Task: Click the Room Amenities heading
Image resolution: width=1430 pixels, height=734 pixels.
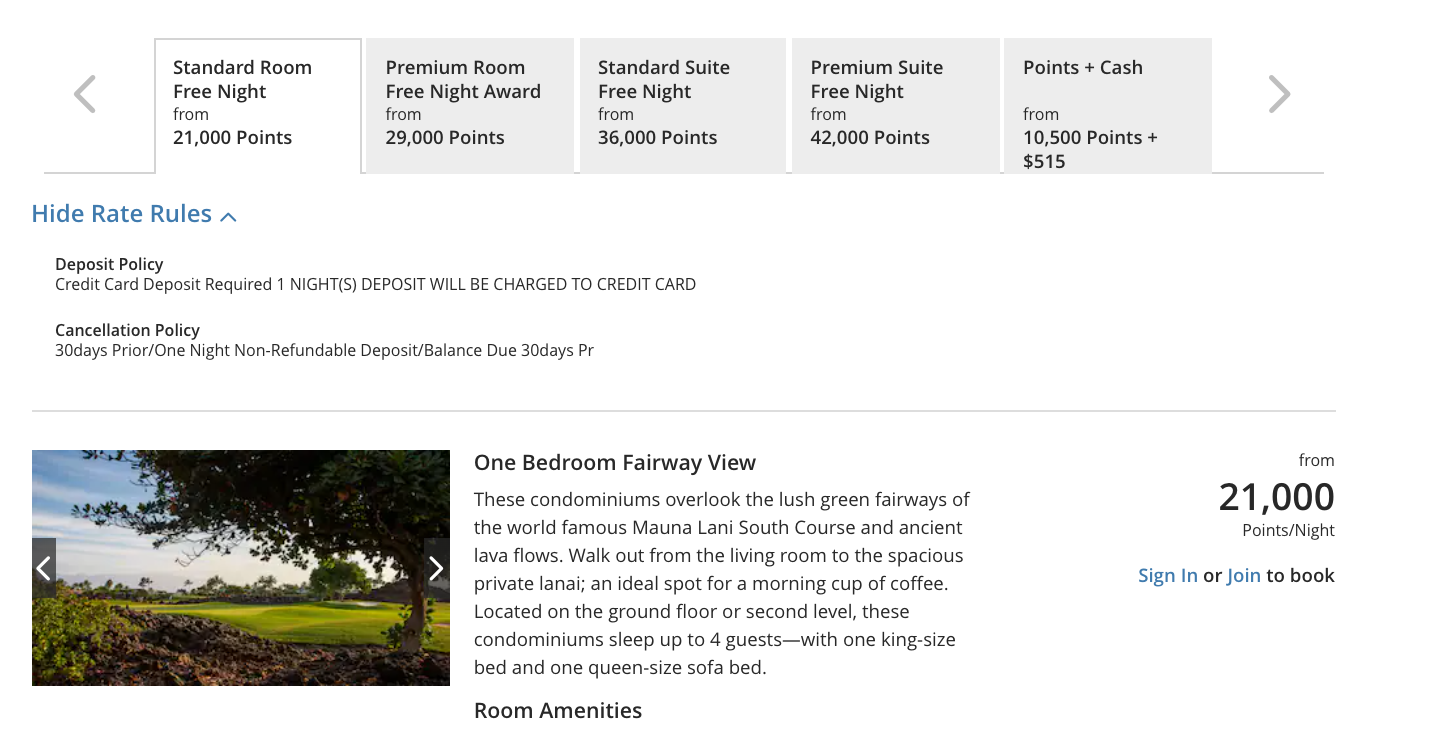Action: [x=557, y=711]
